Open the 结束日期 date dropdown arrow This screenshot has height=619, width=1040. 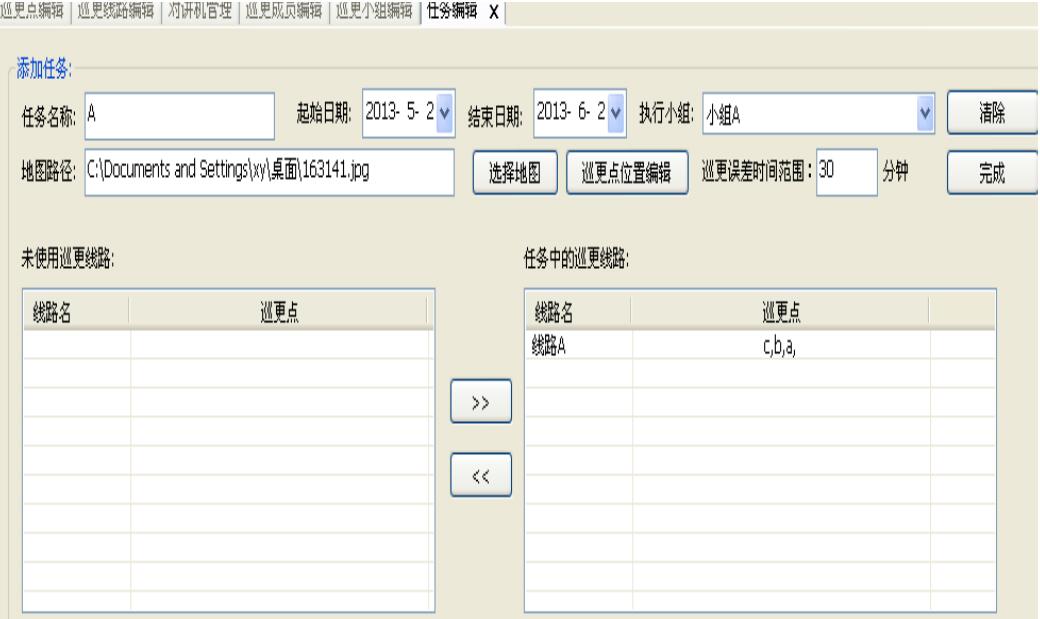click(x=616, y=113)
